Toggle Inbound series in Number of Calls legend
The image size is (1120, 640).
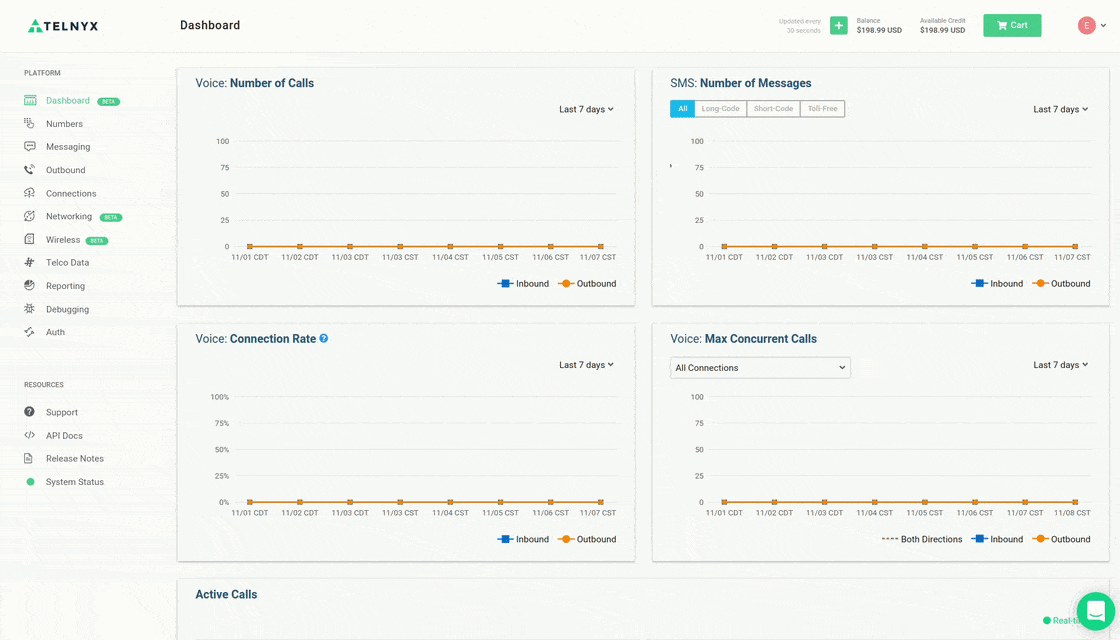[x=524, y=284]
